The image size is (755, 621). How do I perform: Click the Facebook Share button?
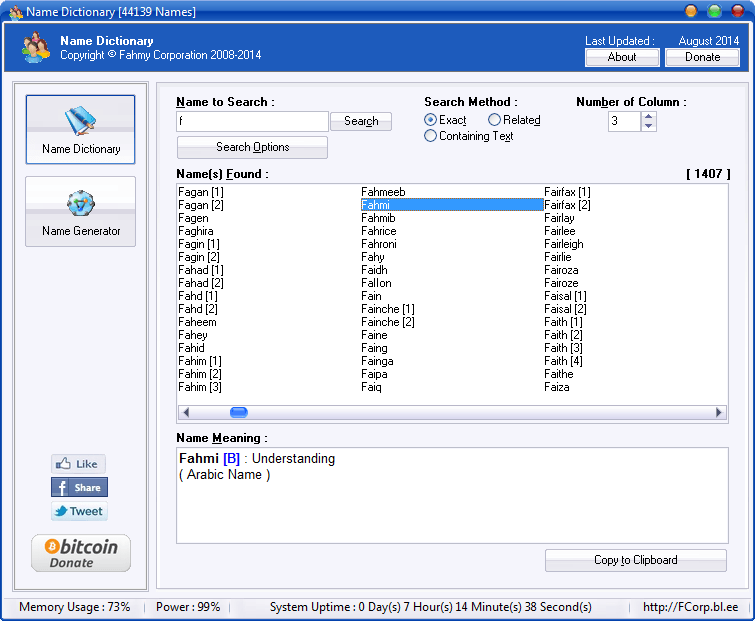[79, 487]
